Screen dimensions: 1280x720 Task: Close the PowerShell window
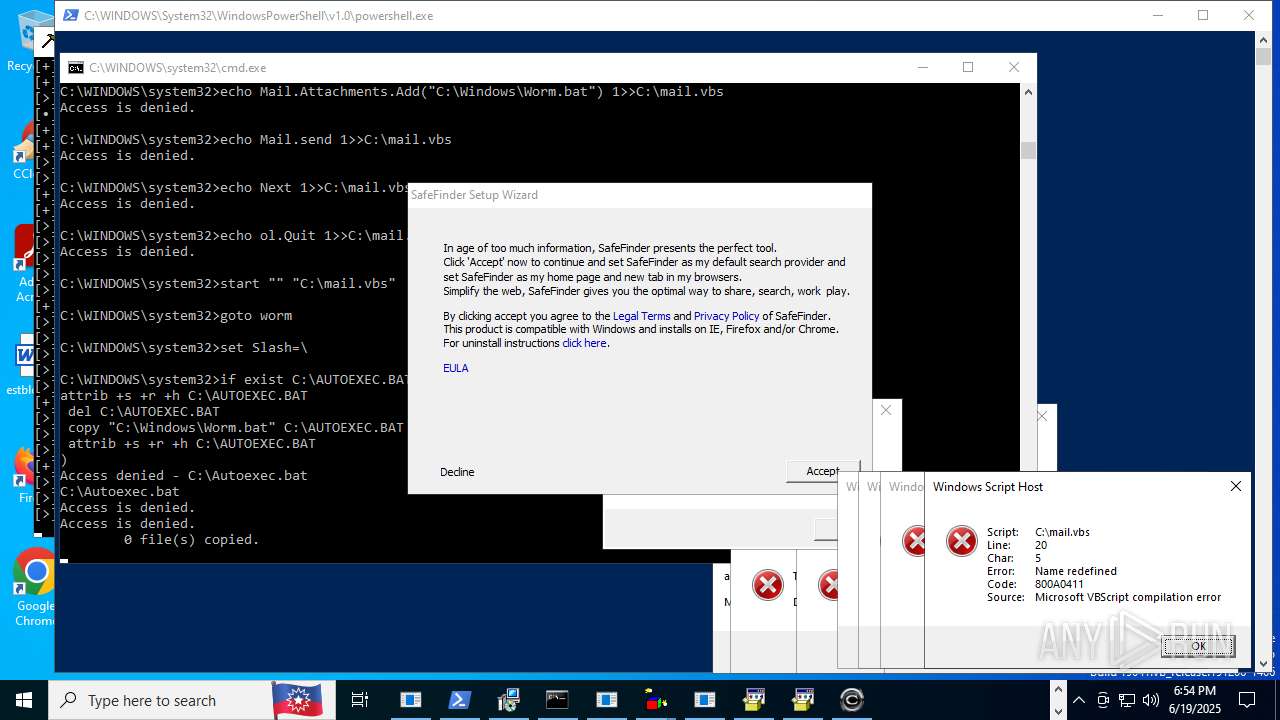point(1249,16)
